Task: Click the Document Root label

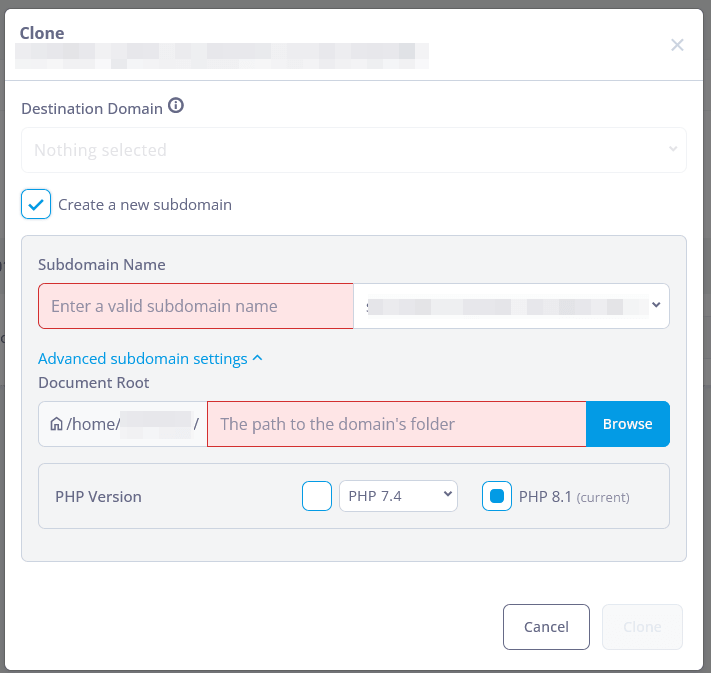Action: point(93,383)
